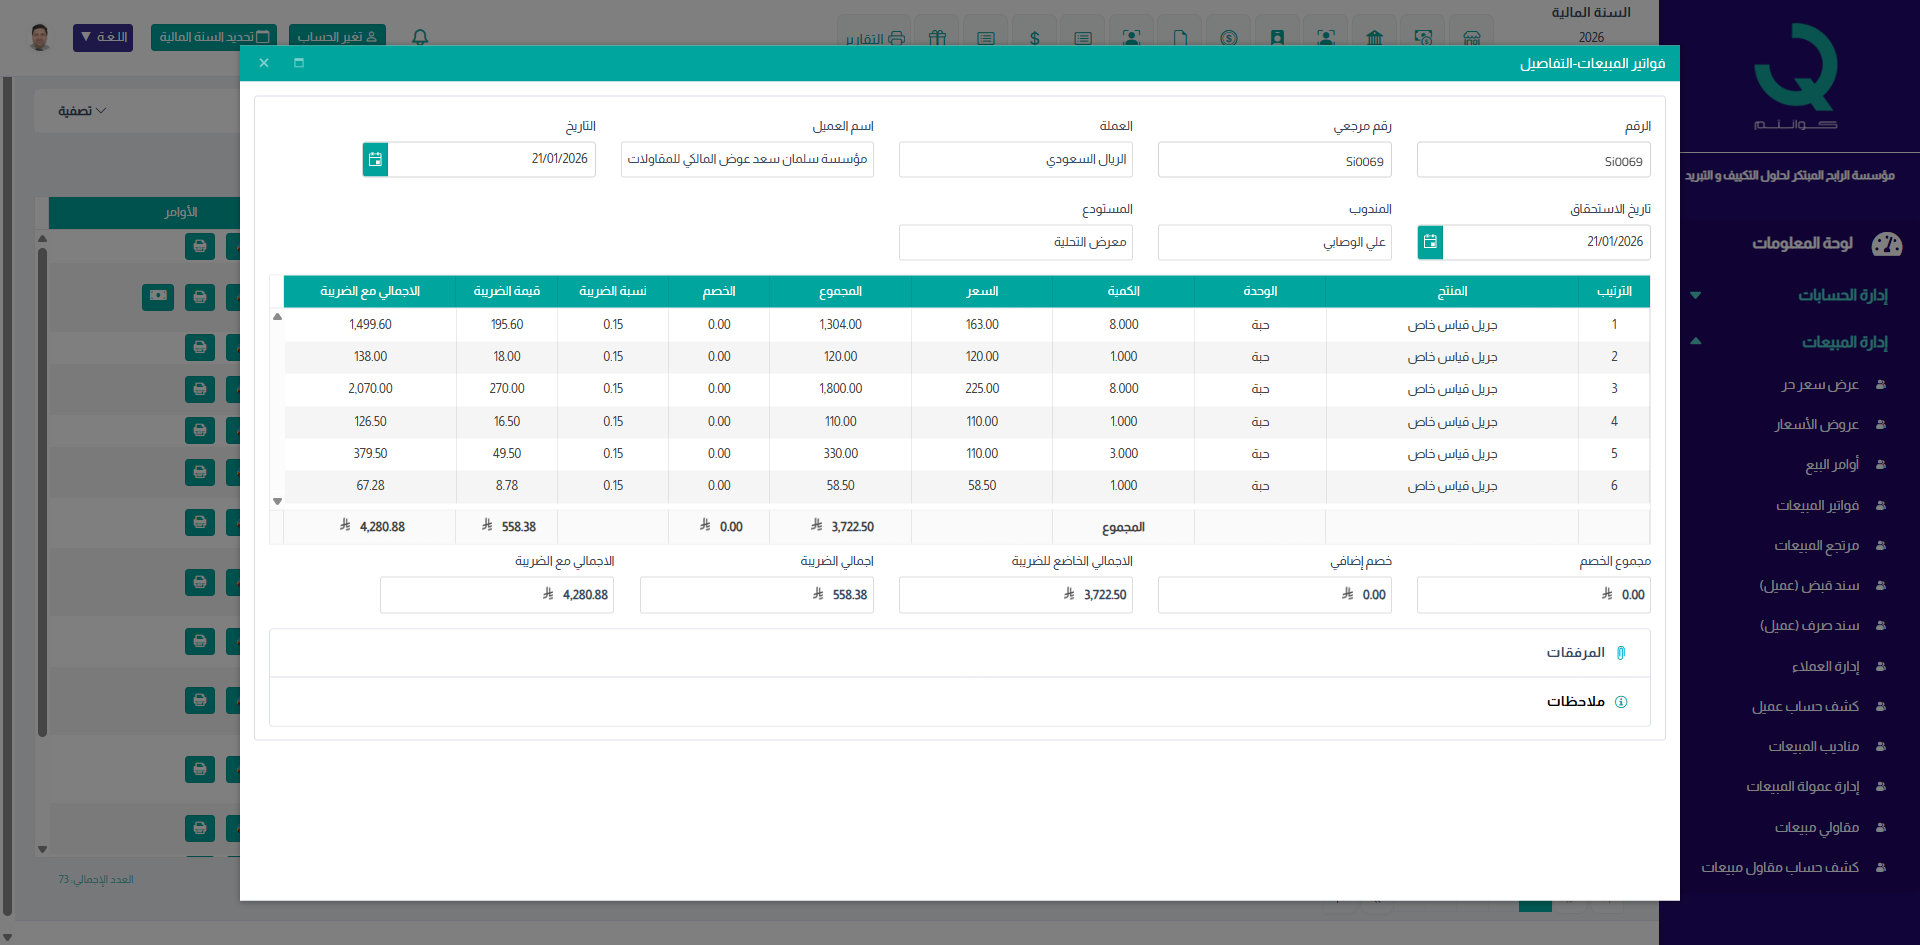1920x945 pixels.
Task: Click the gift box toolbar icon
Action: 937,38
